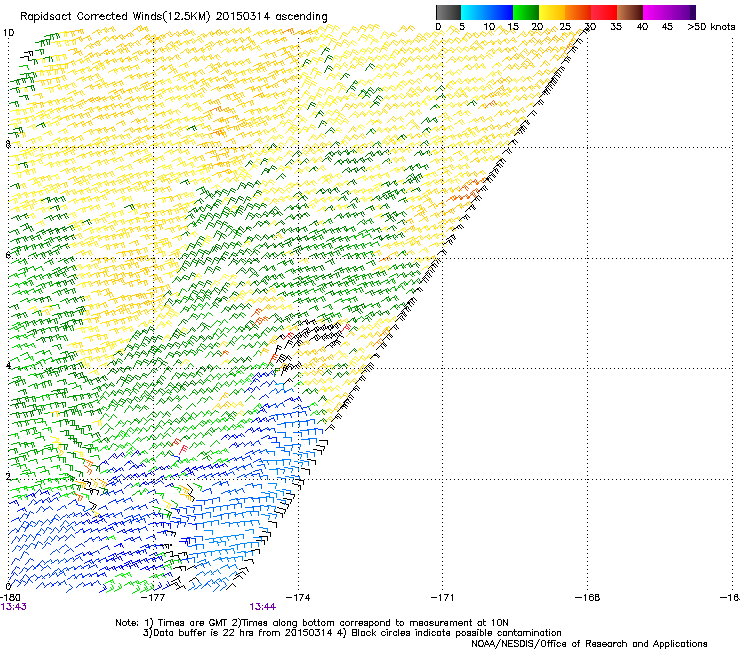Click the purple '13:43' time label
The height and width of the screenshot is (650, 740).
[x=14, y=607]
